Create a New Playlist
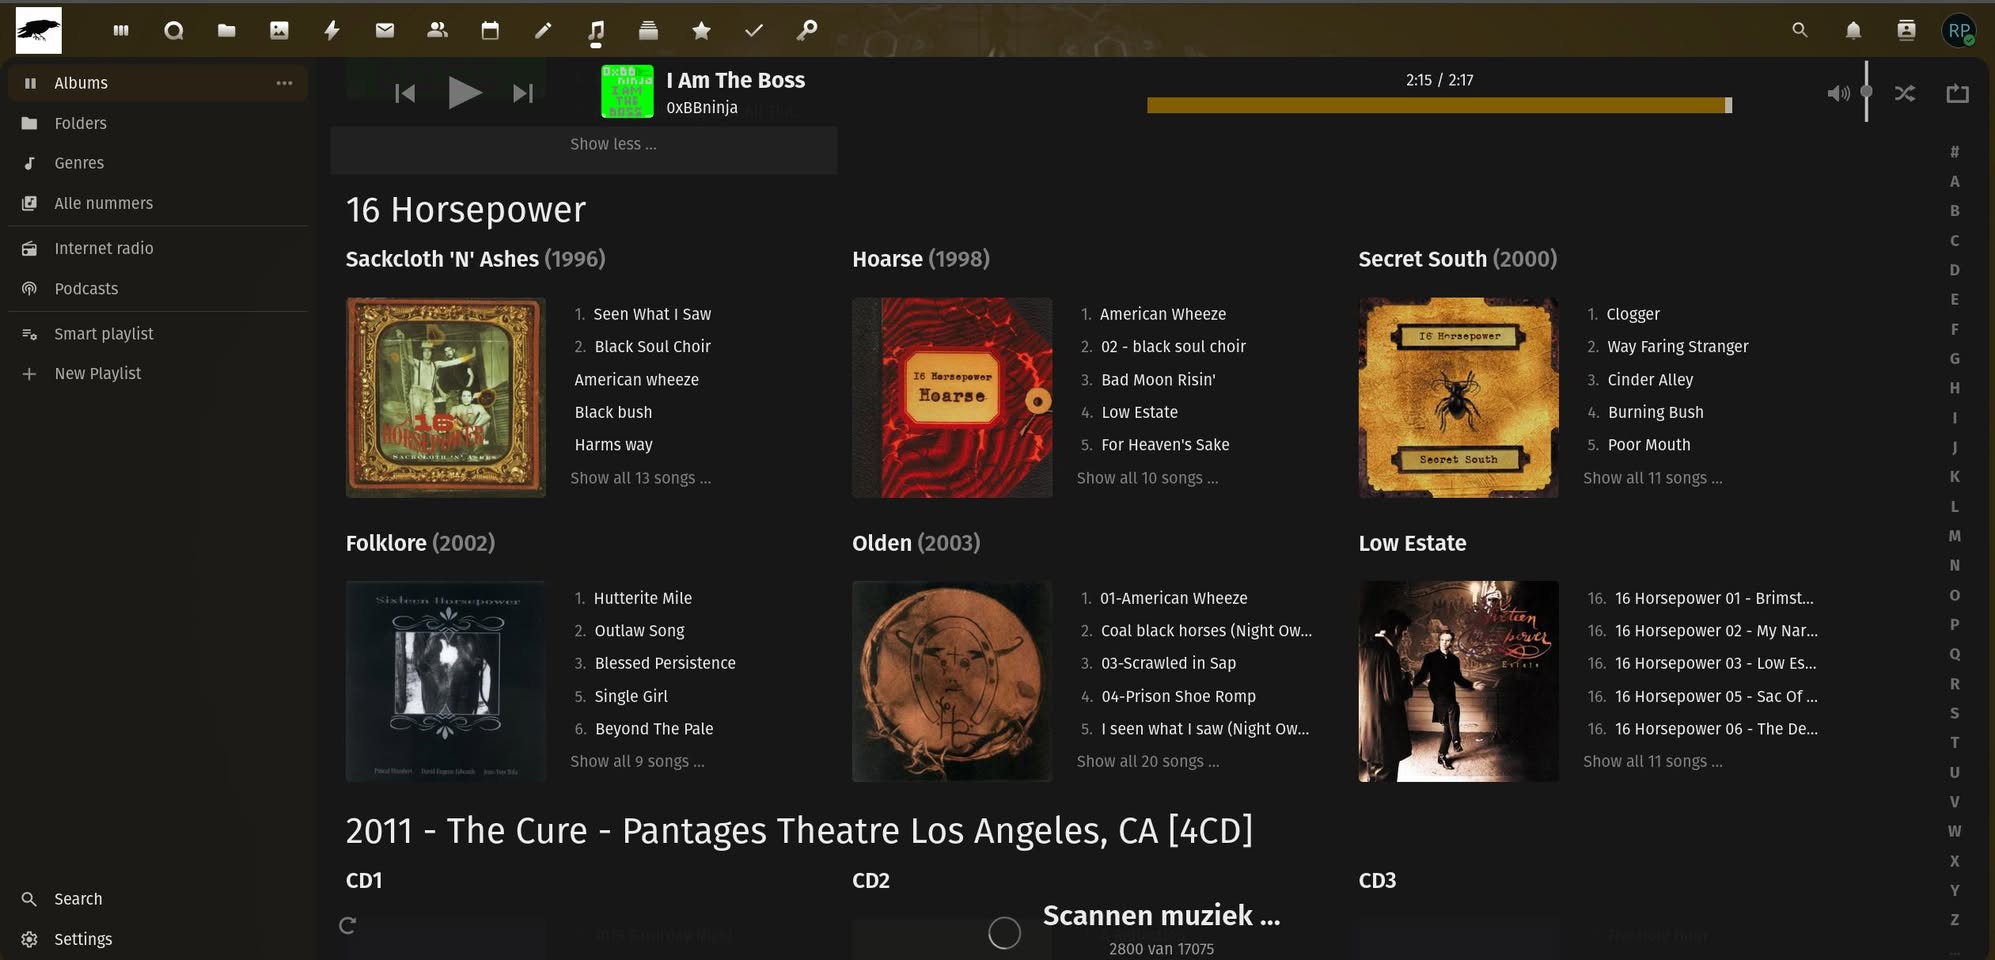 (x=158, y=373)
